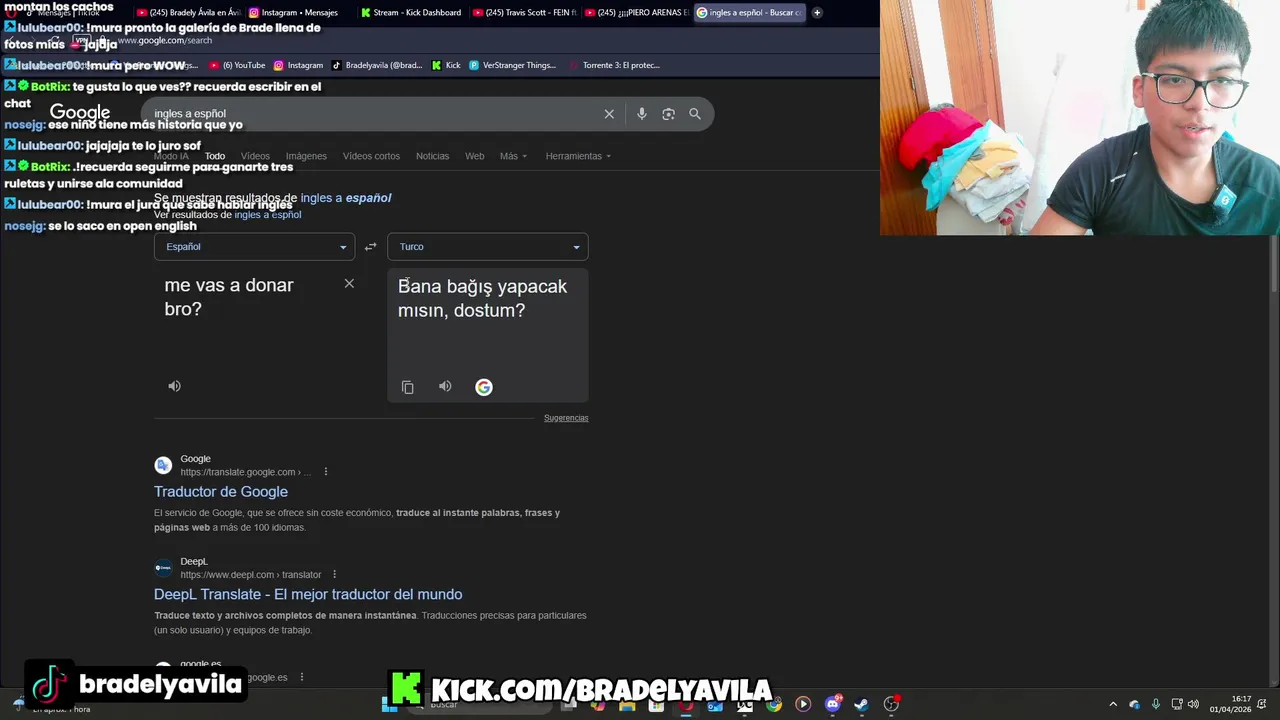Clear the Spanish source text
This screenshot has width=1280, height=720.
[349, 284]
